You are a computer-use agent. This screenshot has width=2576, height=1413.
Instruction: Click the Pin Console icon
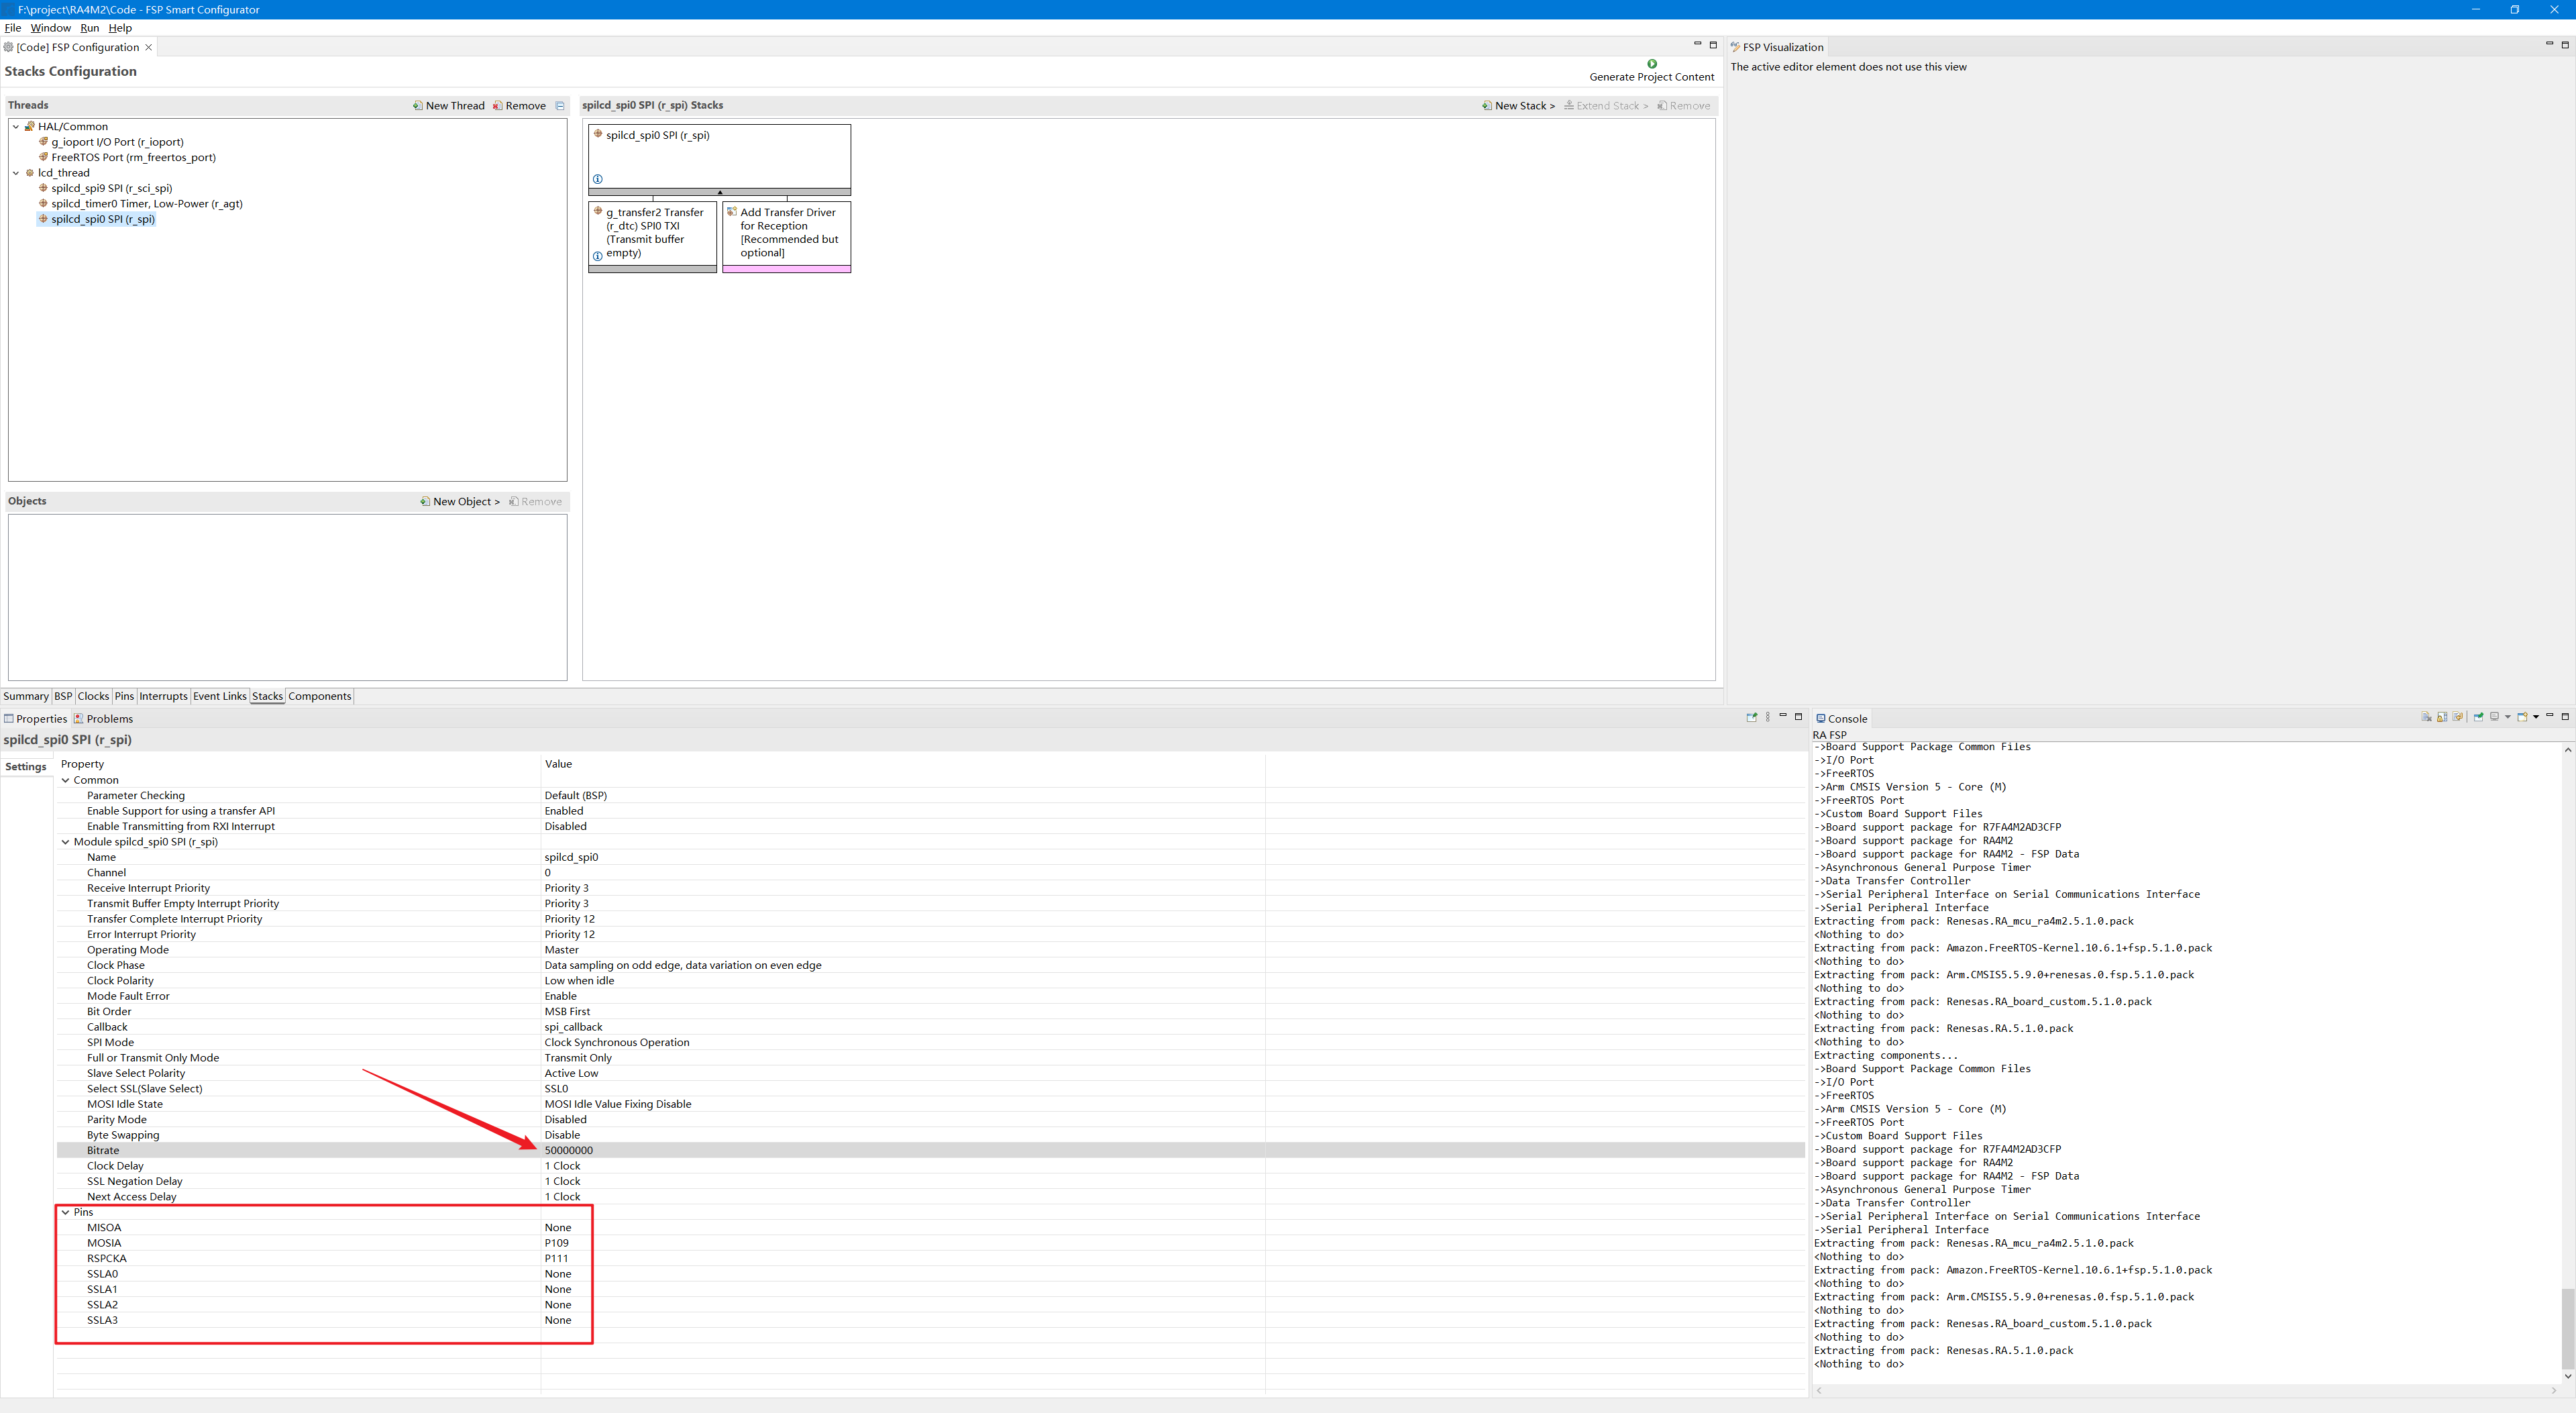[x=2479, y=717]
